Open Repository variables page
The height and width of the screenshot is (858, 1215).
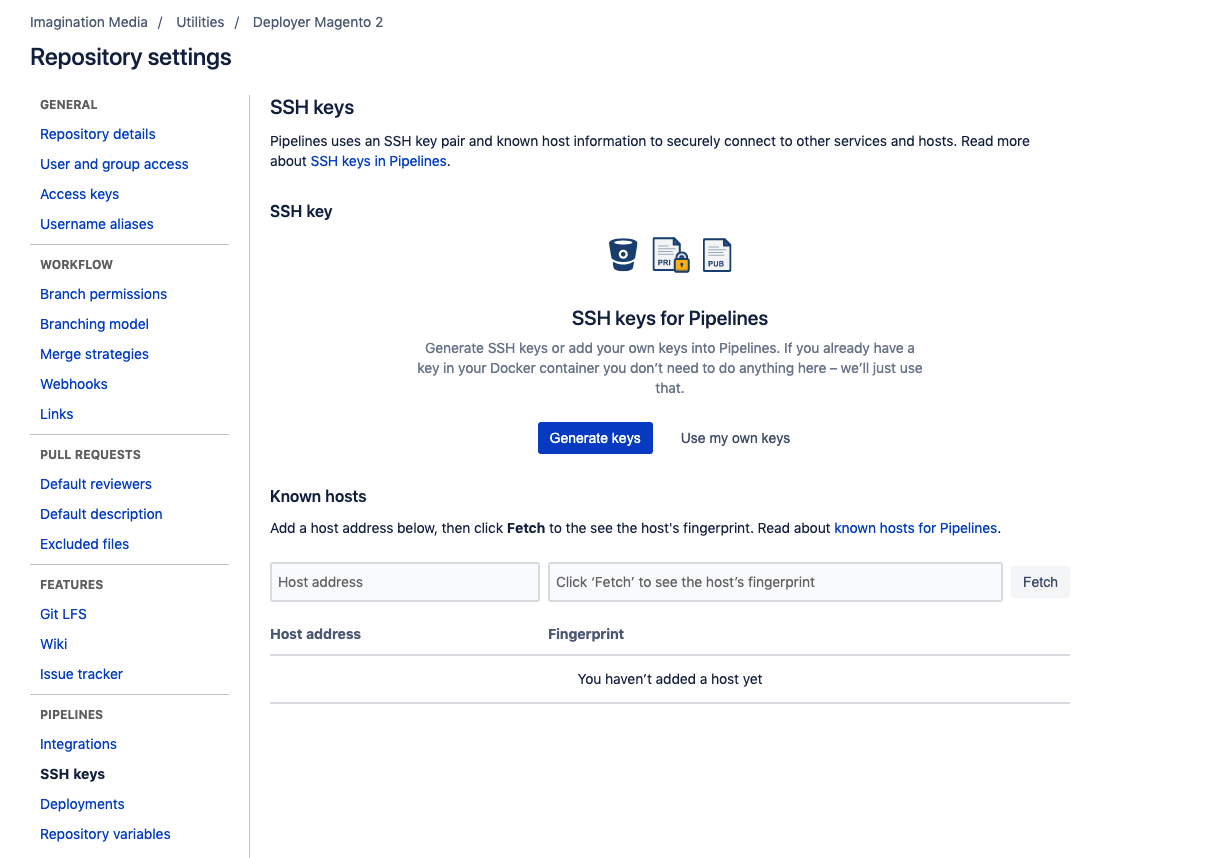105,834
